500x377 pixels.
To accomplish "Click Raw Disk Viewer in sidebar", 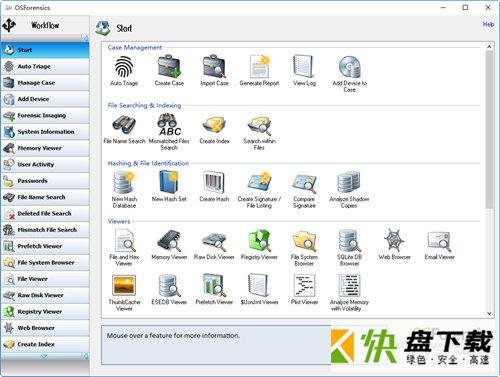I will pyautogui.click(x=45, y=295).
